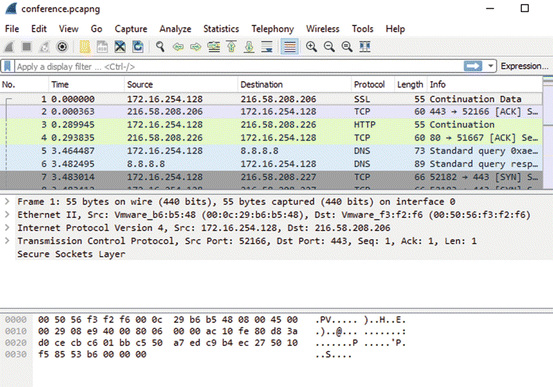This screenshot has width=553, height=387.
Task: Open the Edit menu
Action: click(39, 29)
